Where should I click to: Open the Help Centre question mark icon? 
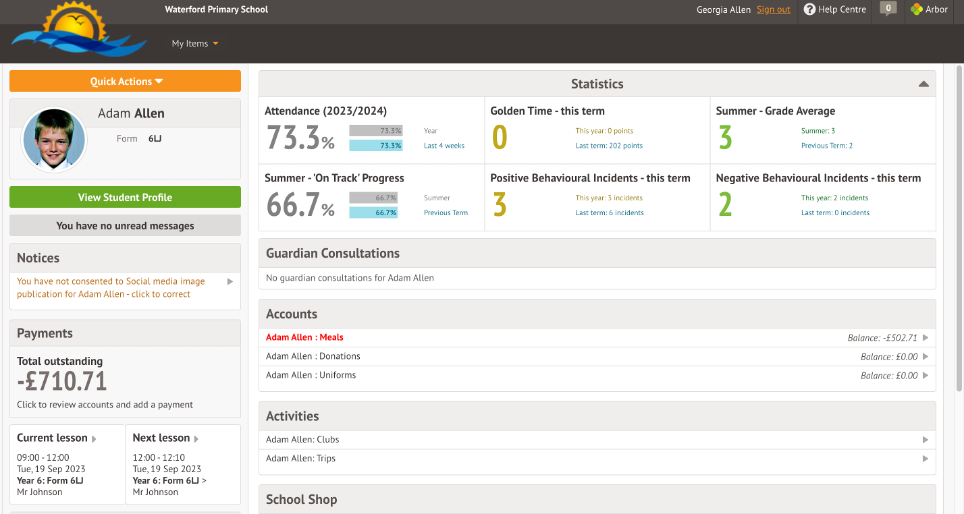810,10
